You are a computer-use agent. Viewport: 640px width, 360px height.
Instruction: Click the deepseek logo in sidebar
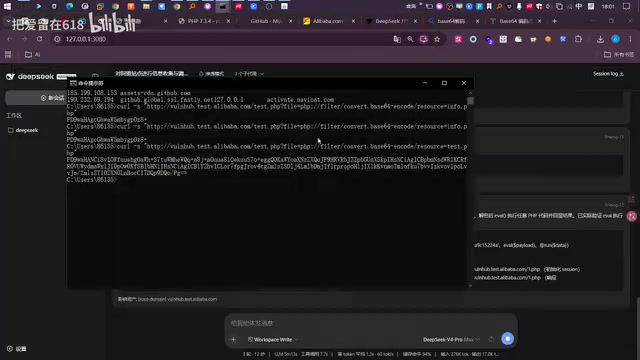tap(30, 76)
